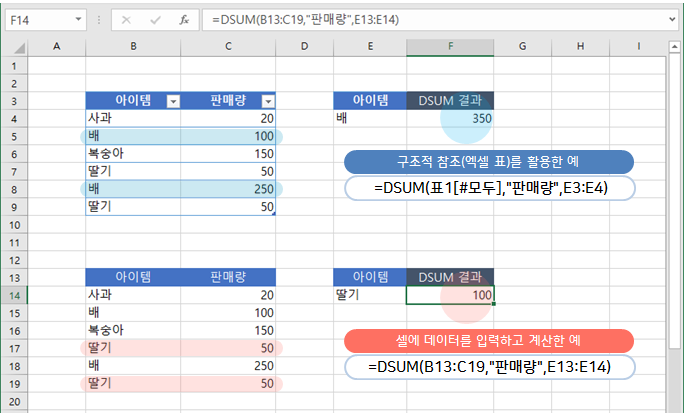
Task: Click cell C5 with value 100
Action: click(x=228, y=136)
